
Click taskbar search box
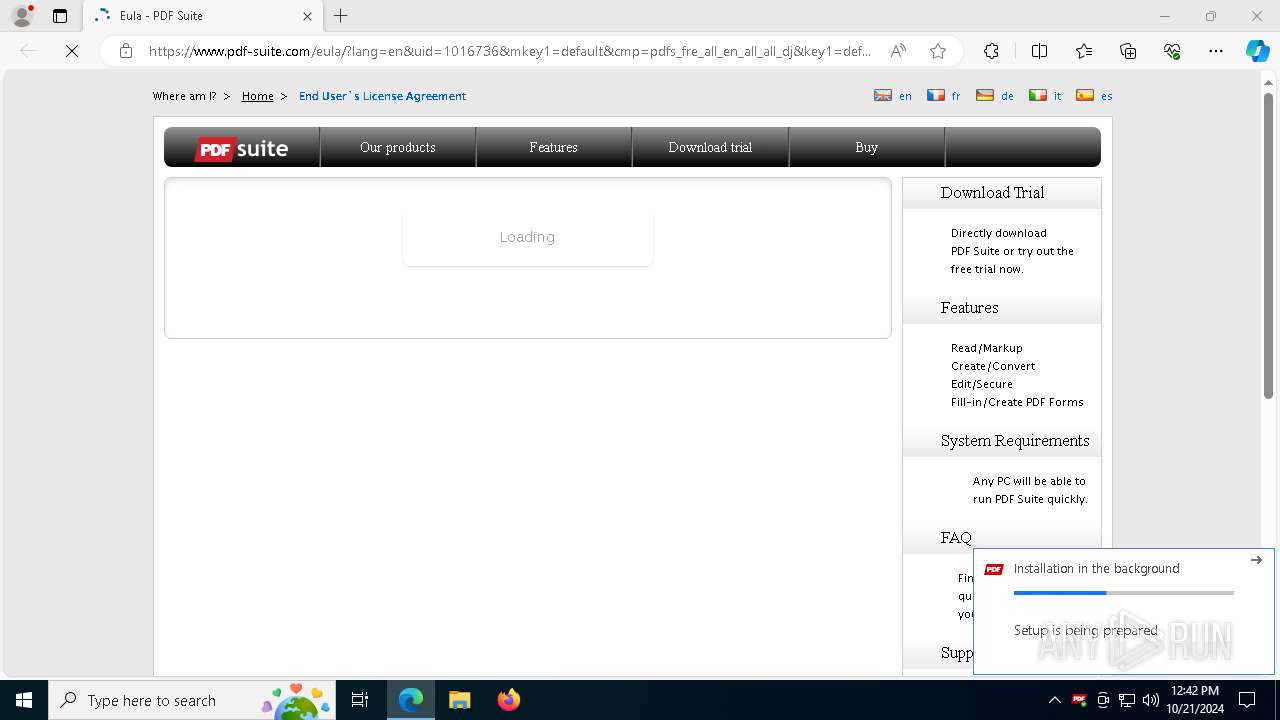coord(194,700)
